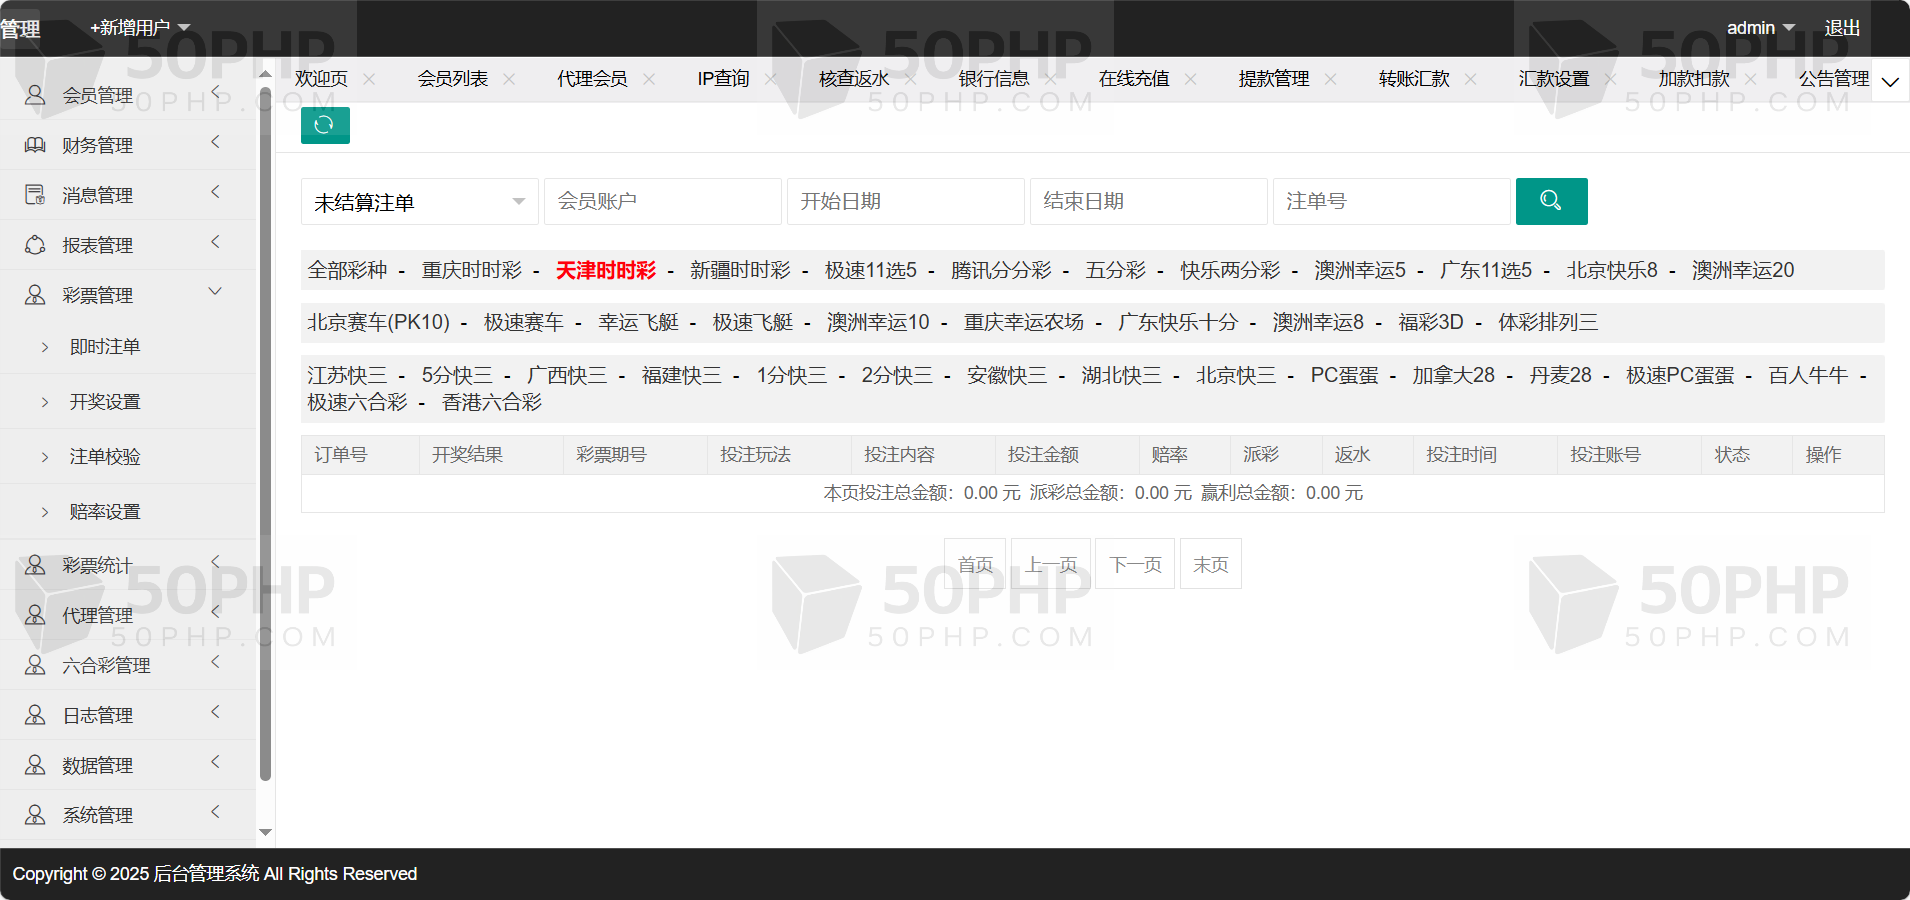
Task: Focus the 会员账户 input field
Action: 662,201
